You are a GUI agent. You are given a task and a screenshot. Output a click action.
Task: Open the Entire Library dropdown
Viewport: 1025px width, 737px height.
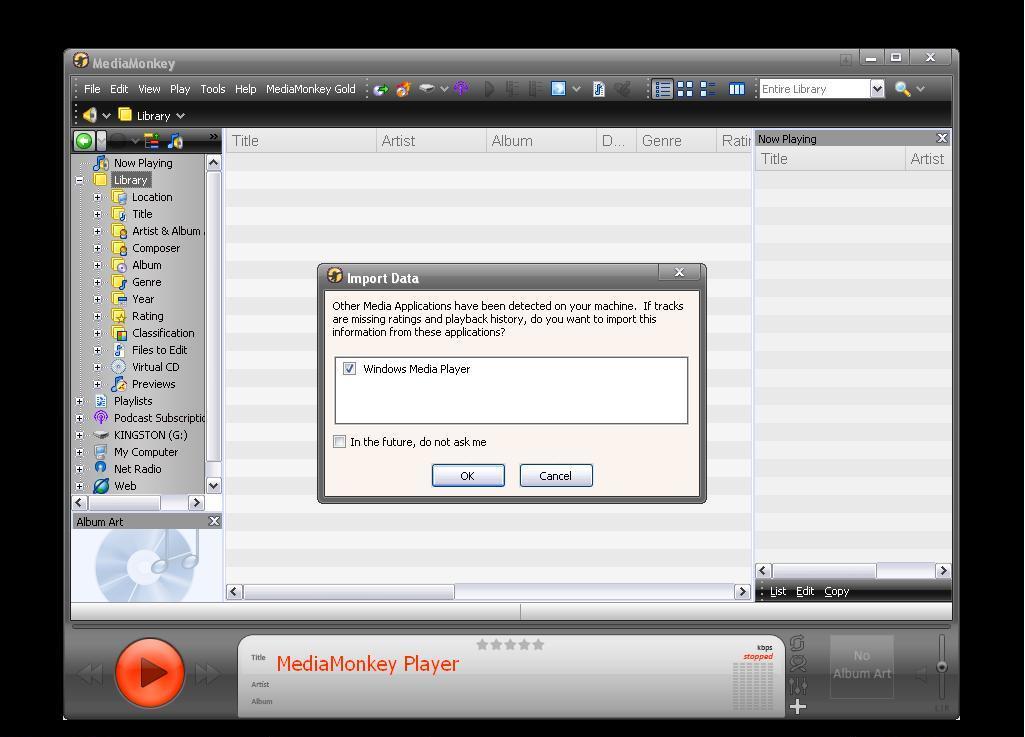[877, 89]
